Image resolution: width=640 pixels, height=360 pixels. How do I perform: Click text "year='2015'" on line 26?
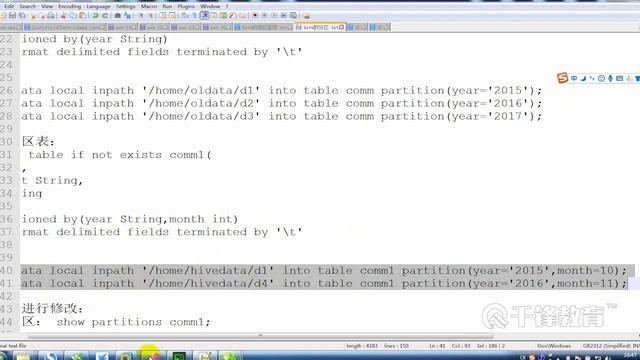[x=490, y=91]
